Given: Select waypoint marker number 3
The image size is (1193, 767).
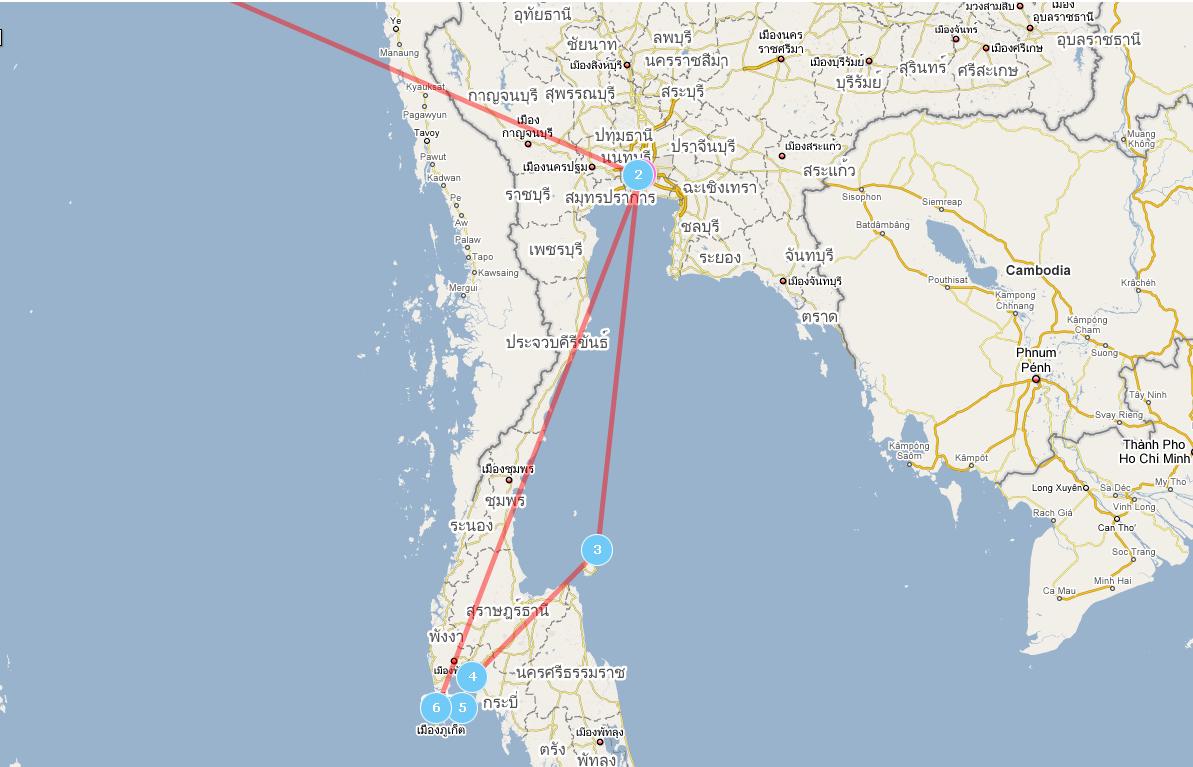Looking at the screenshot, I should pos(596,549).
